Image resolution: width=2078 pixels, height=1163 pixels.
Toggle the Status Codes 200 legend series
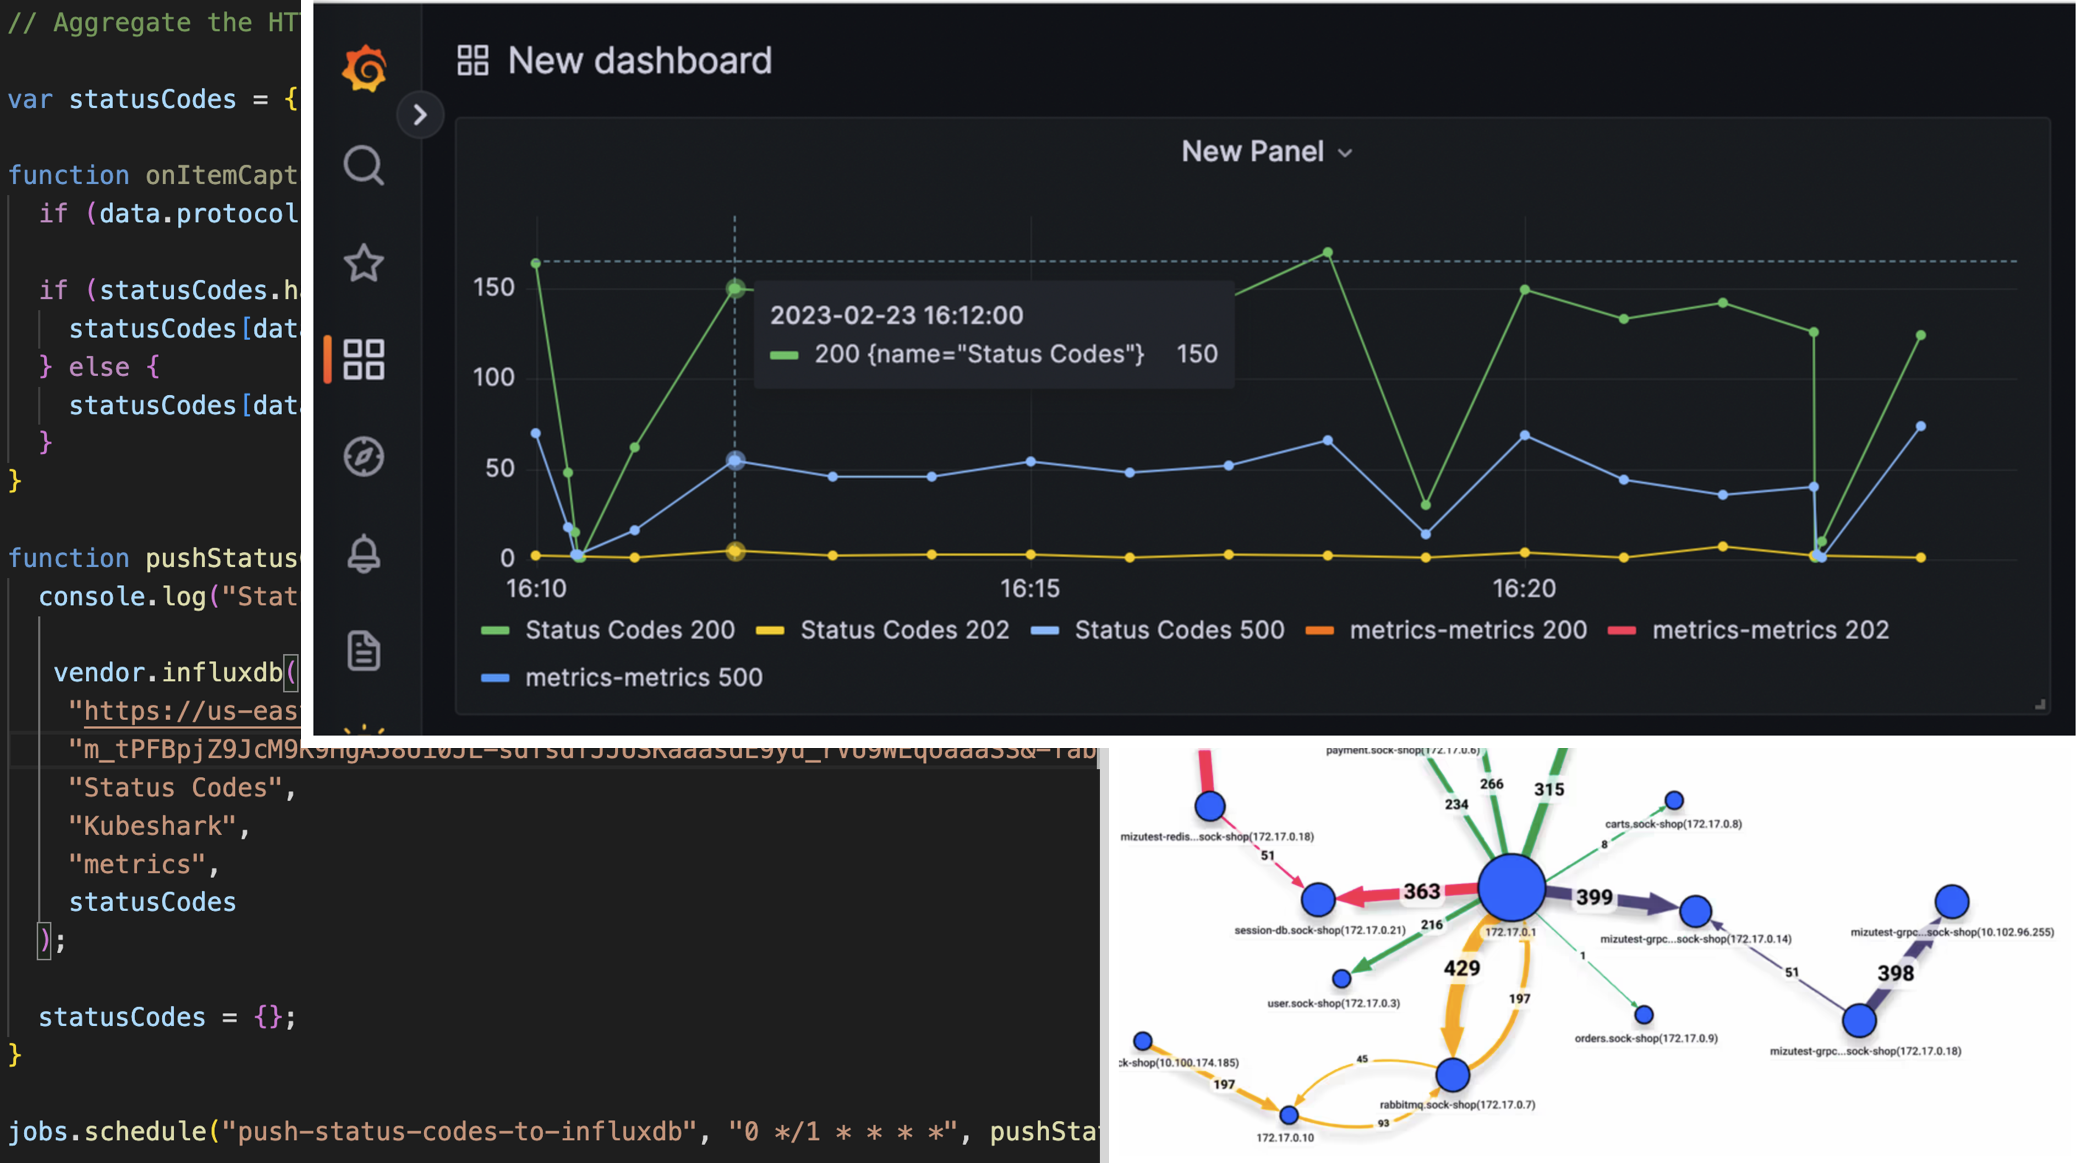coord(630,630)
